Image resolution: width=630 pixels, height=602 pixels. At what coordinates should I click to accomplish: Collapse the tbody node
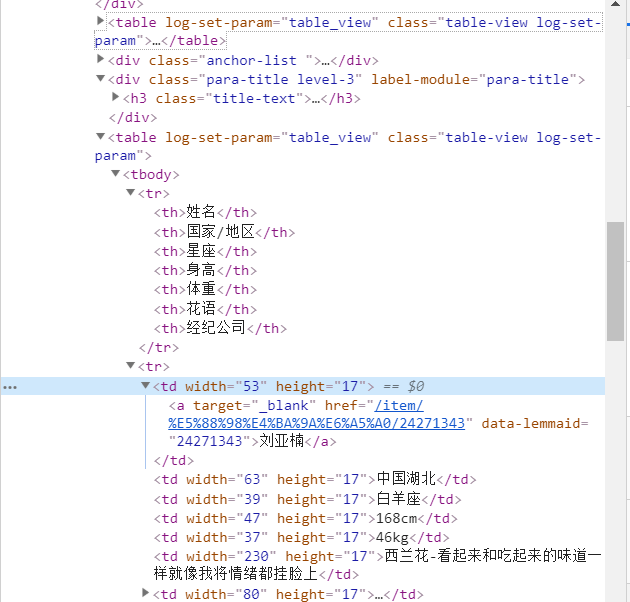tap(116, 173)
